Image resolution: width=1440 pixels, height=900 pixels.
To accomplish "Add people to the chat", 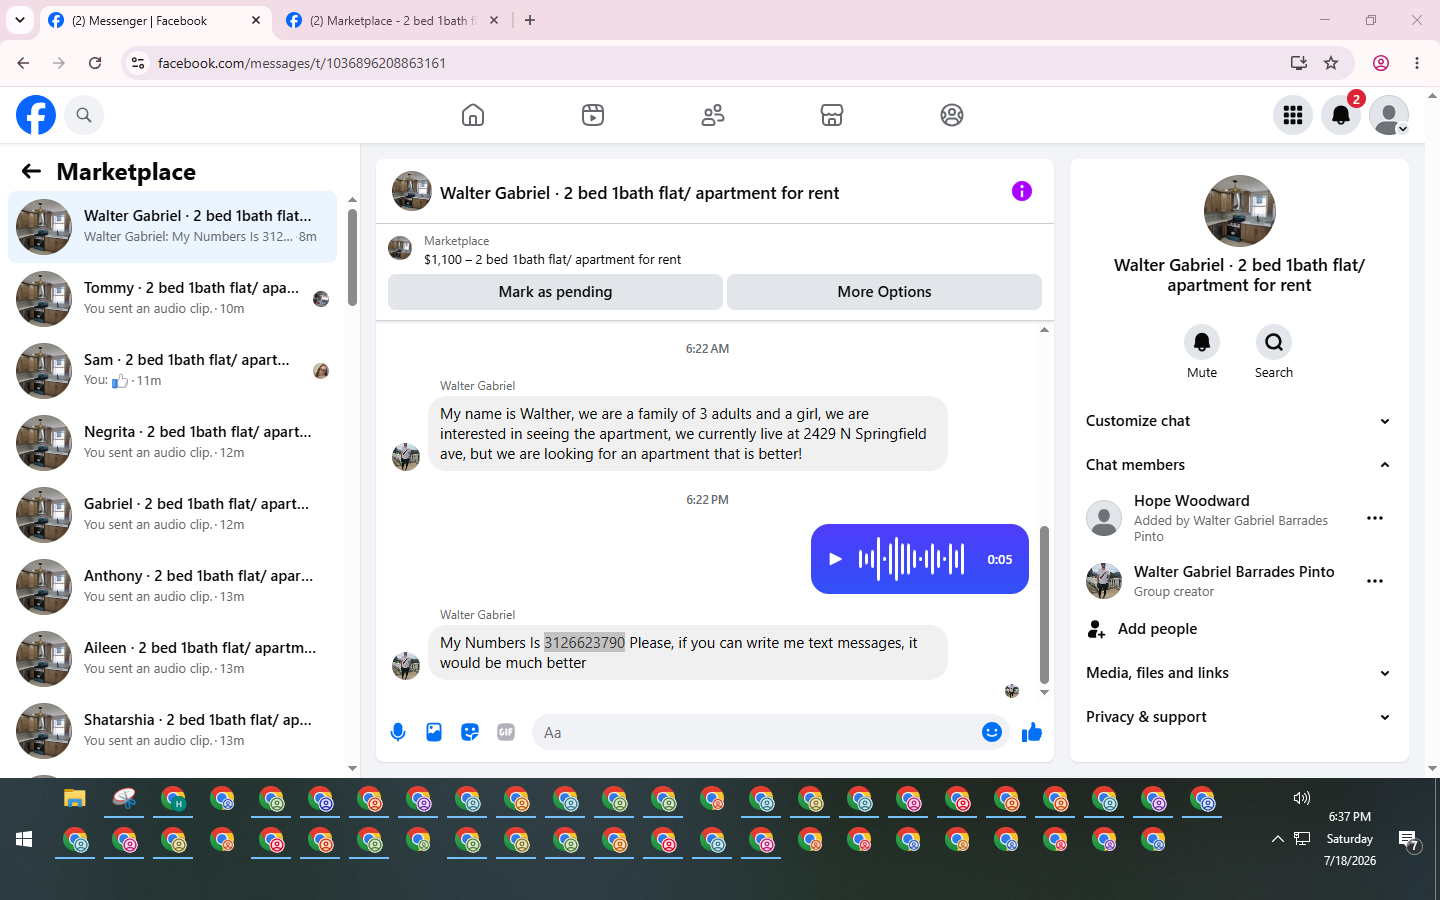I will pos(1239,629).
